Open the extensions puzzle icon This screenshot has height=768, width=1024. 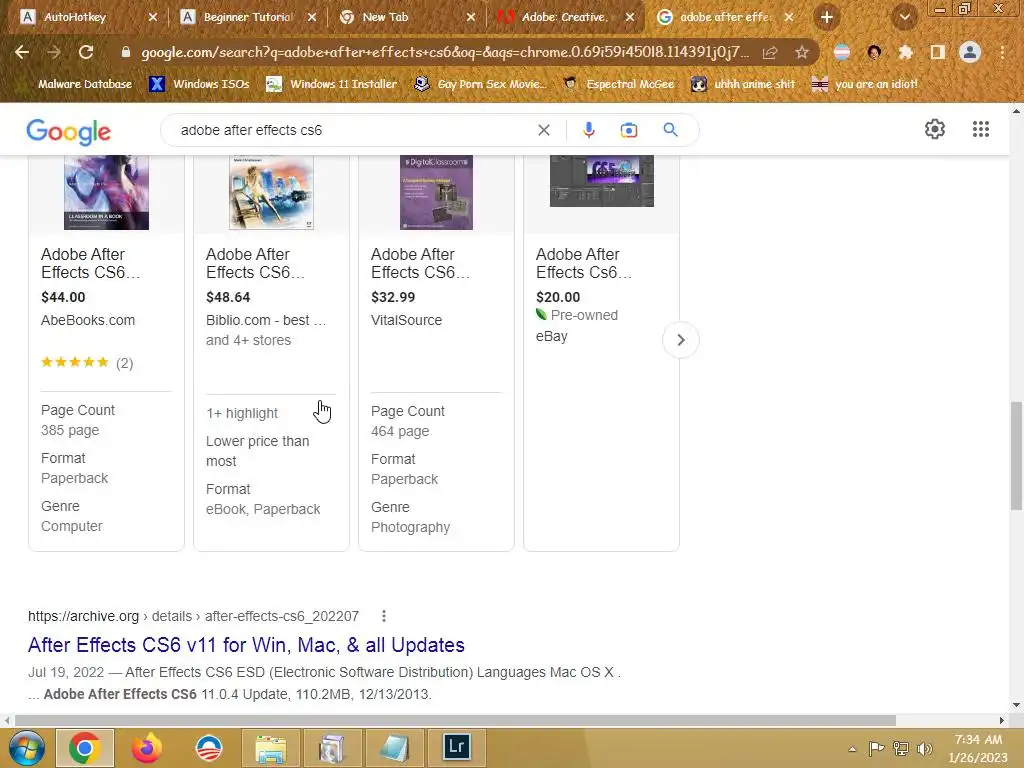(x=905, y=52)
